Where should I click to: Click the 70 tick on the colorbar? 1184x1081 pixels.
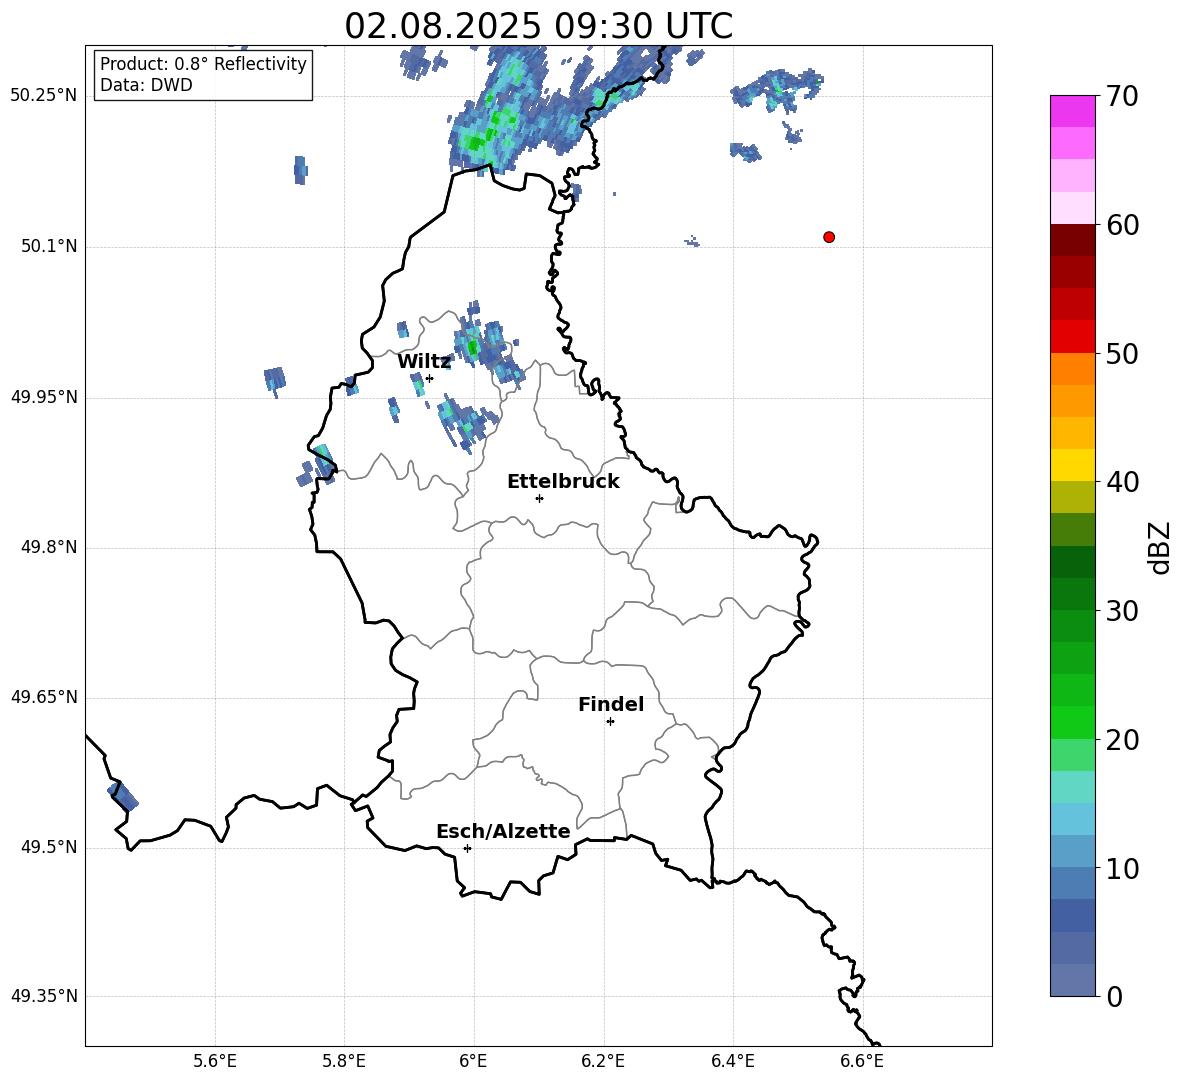(1122, 96)
